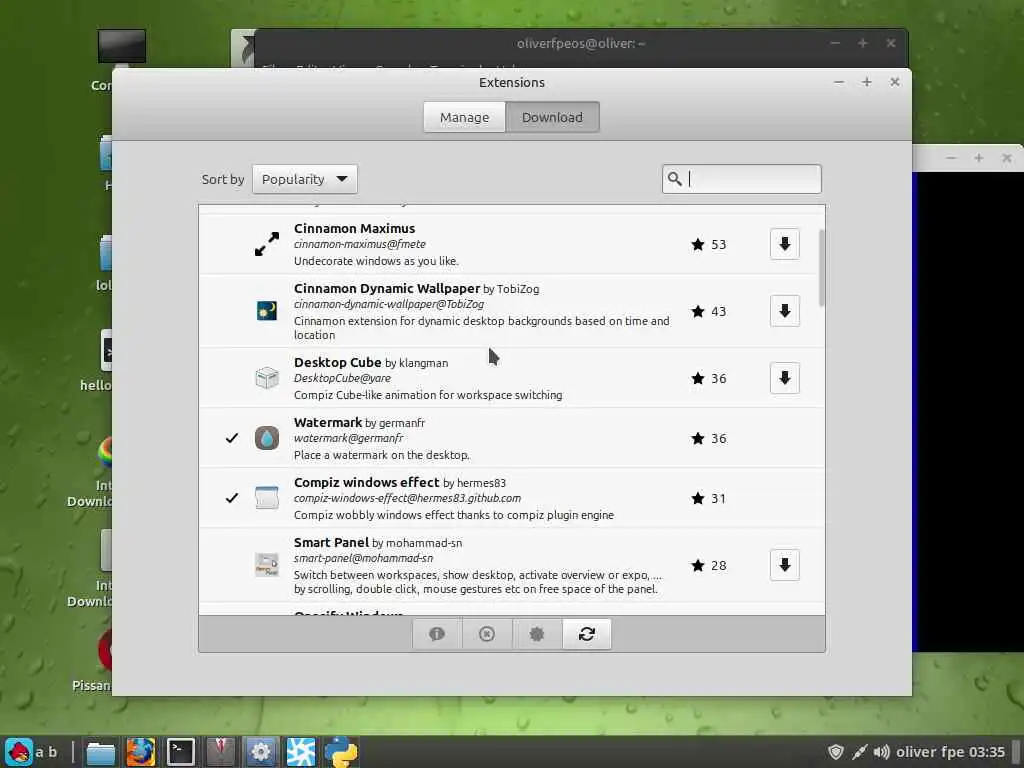Click the search magnifier icon
The width and height of the screenshot is (1024, 768).
[x=675, y=179]
